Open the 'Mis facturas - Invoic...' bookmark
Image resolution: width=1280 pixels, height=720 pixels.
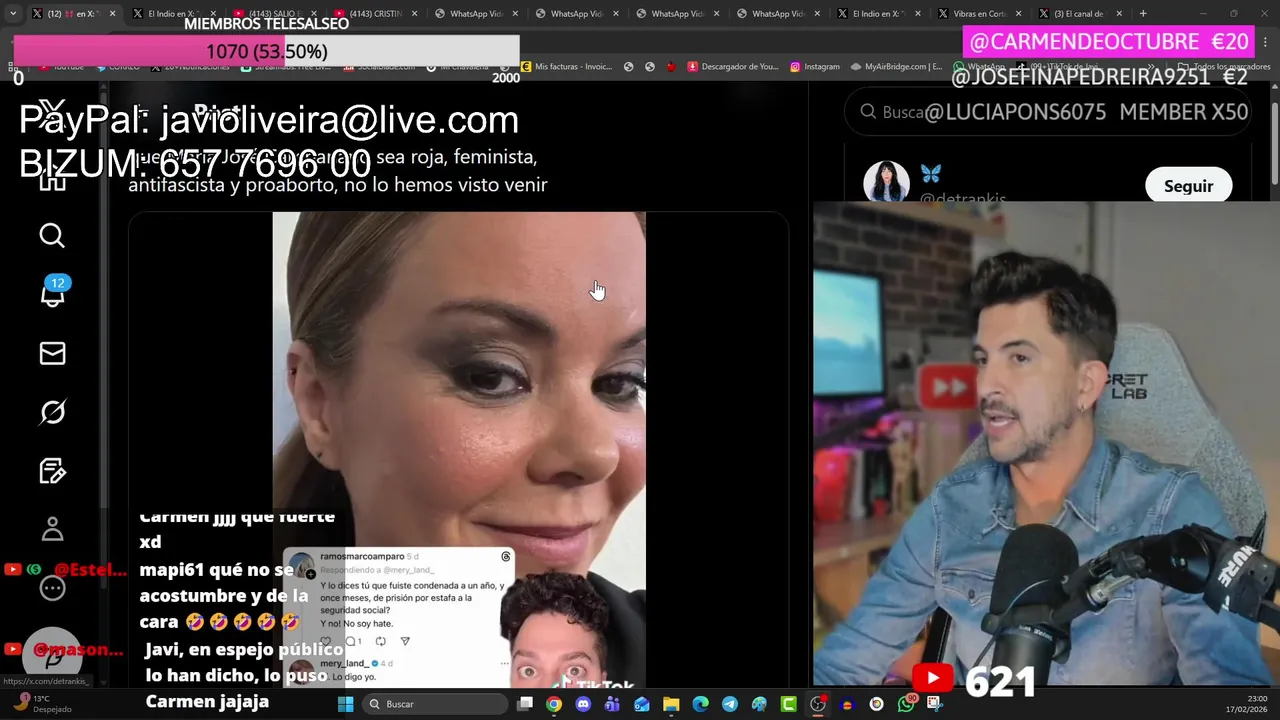tap(566, 67)
